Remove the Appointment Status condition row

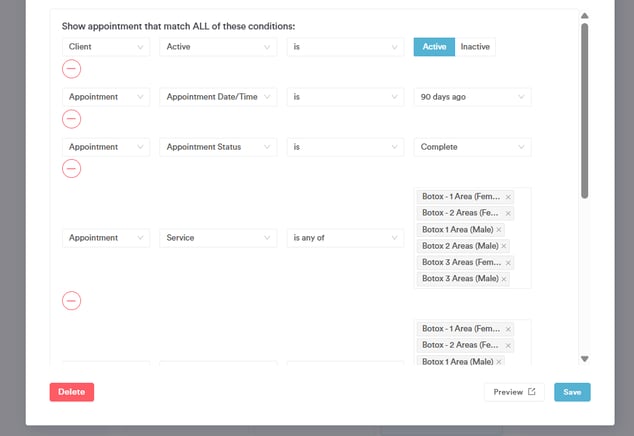click(x=72, y=168)
